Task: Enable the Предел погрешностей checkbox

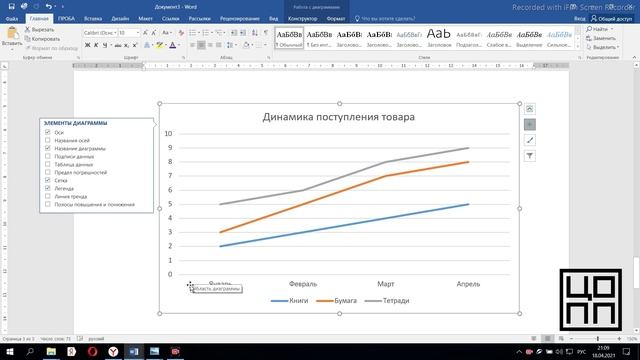Action: (48, 172)
